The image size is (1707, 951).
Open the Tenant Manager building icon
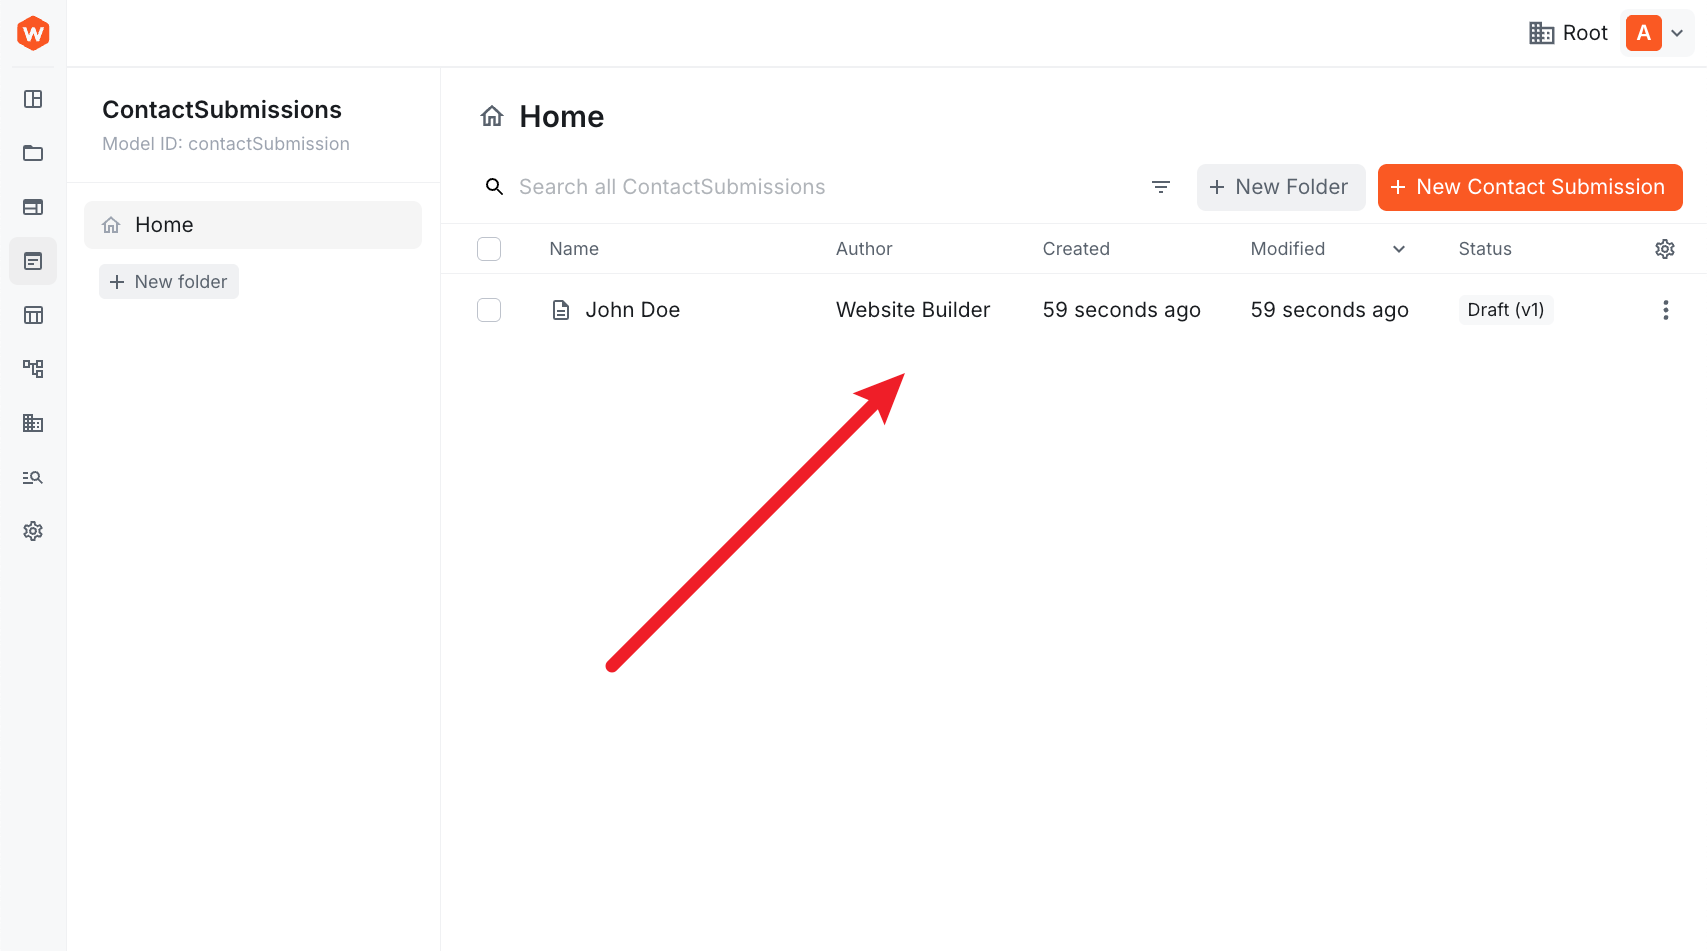33,423
